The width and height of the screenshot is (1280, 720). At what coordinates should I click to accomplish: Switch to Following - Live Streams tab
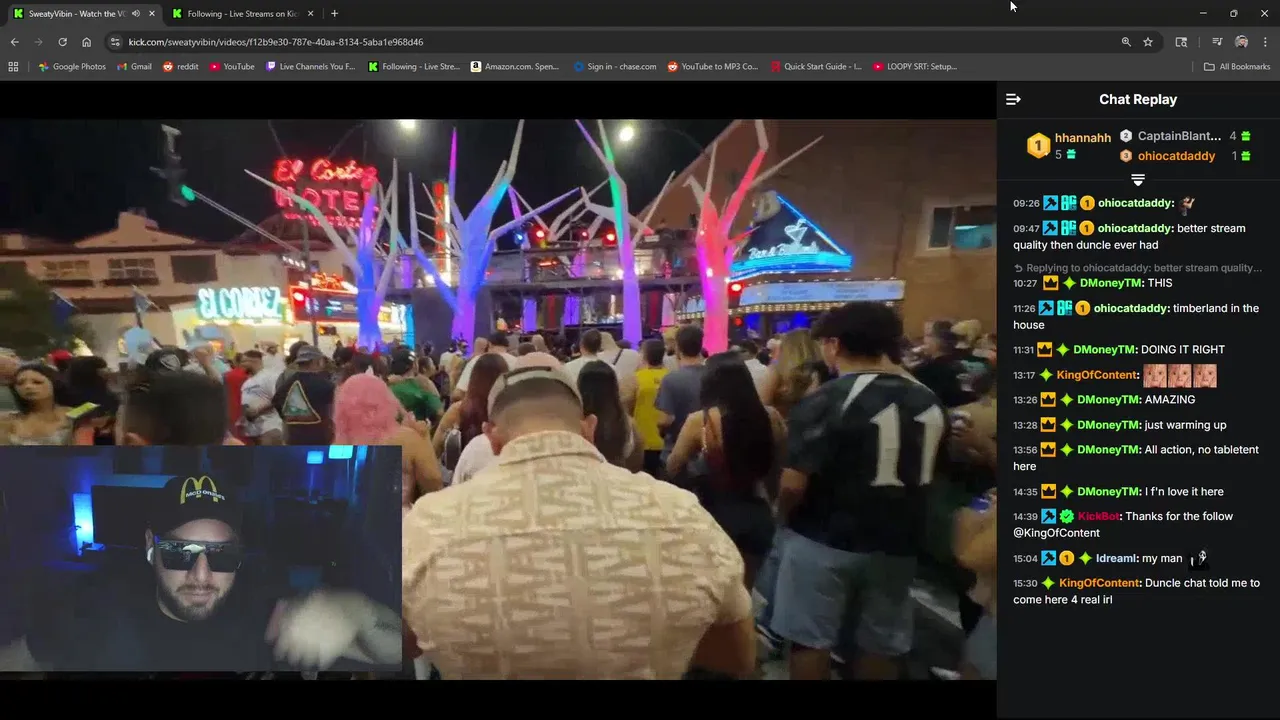[x=242, y=14]
